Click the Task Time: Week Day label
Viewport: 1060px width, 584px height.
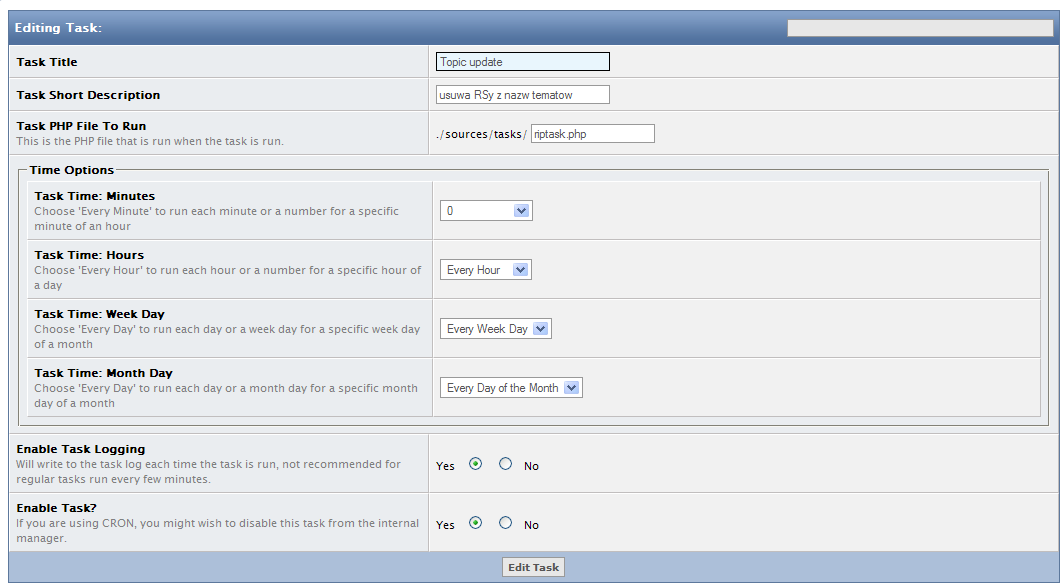99,314
